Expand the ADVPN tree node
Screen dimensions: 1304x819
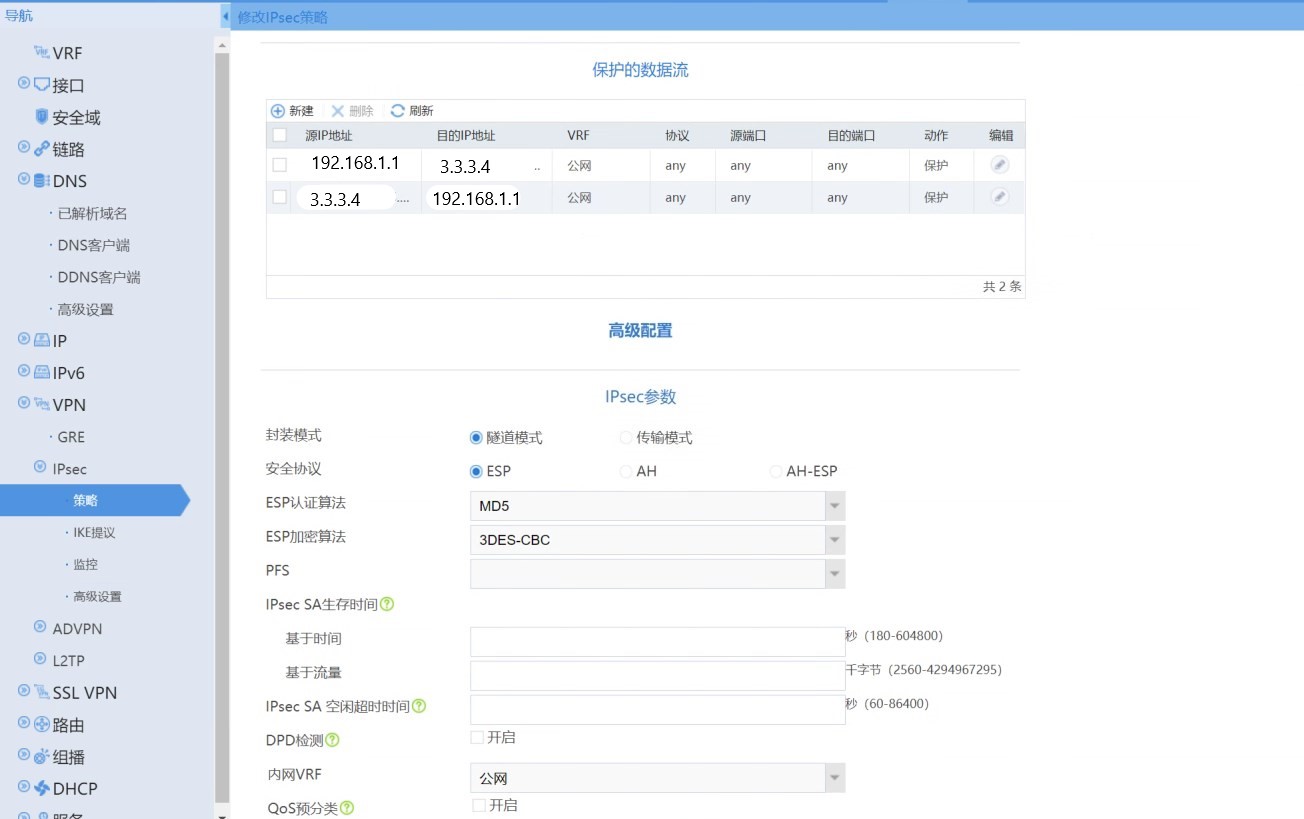(41, 627)
